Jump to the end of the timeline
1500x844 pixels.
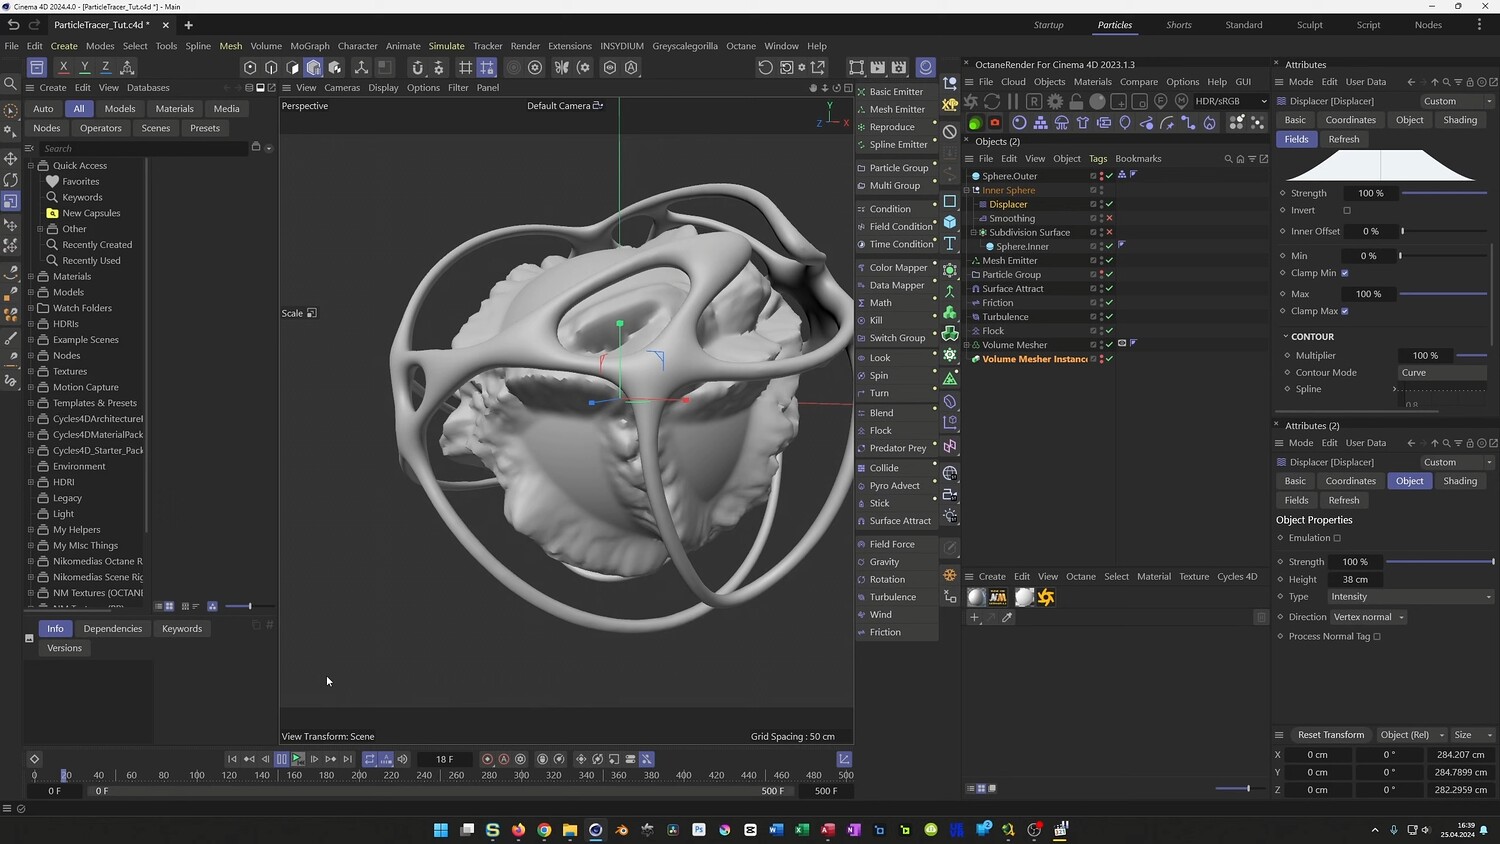click(347, 759)
